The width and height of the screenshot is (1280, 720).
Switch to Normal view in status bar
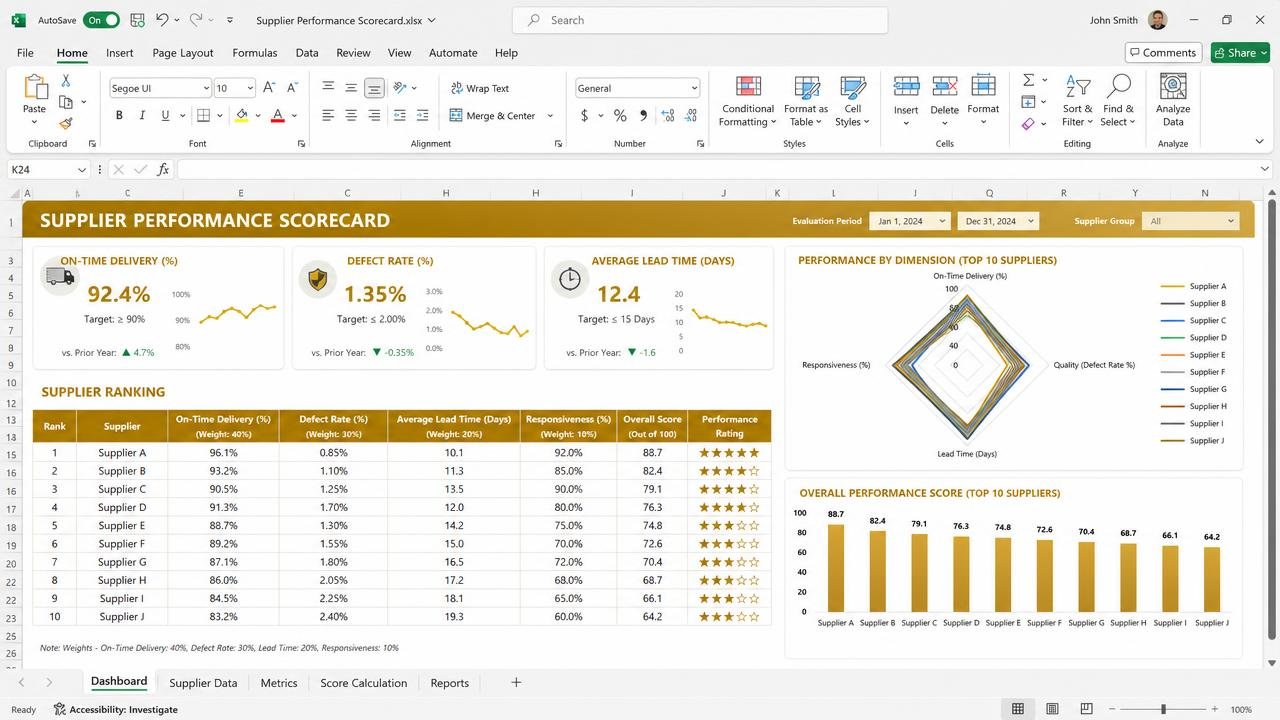tap(1018, 709)
